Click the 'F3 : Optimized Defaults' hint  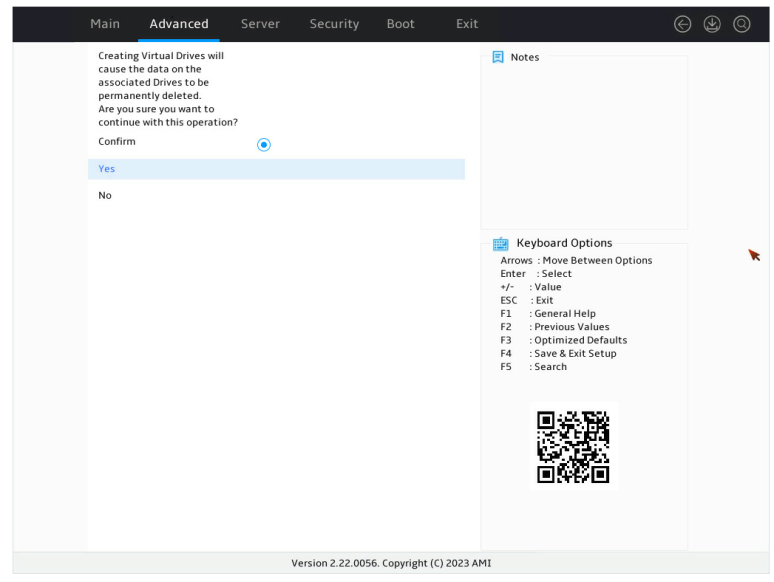pyautogui.click(x=564, y=340)
